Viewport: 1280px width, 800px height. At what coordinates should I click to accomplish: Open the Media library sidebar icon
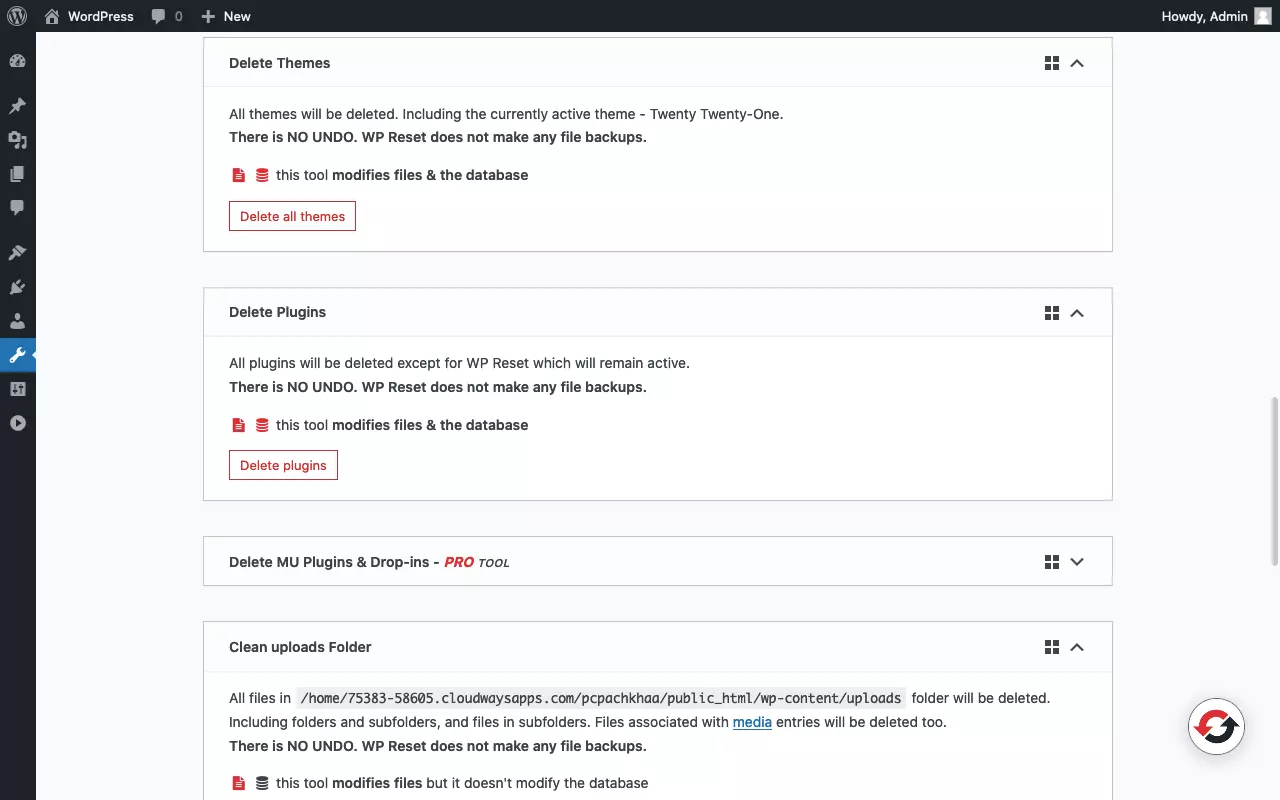pyautogui.click(x=17, y=140)
